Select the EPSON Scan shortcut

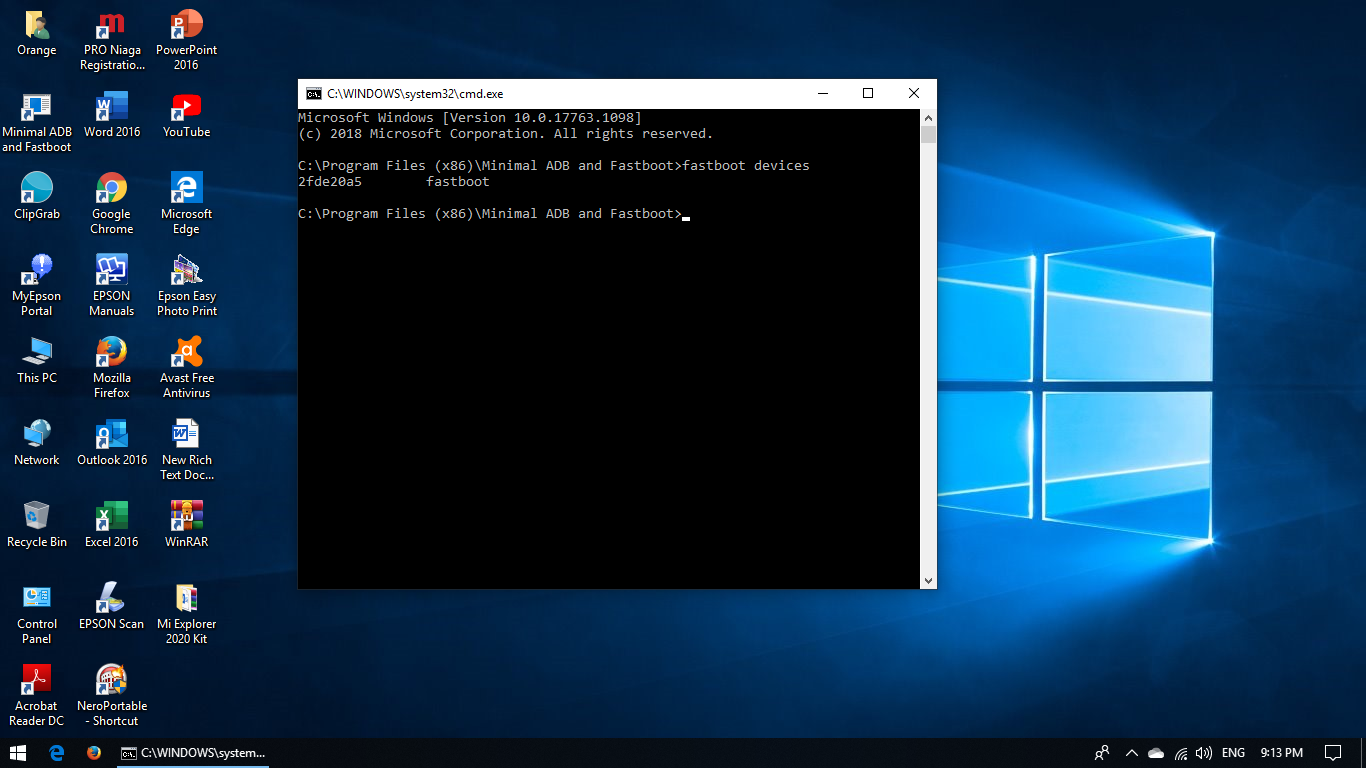pyautogui.click(x=112, y=608)
